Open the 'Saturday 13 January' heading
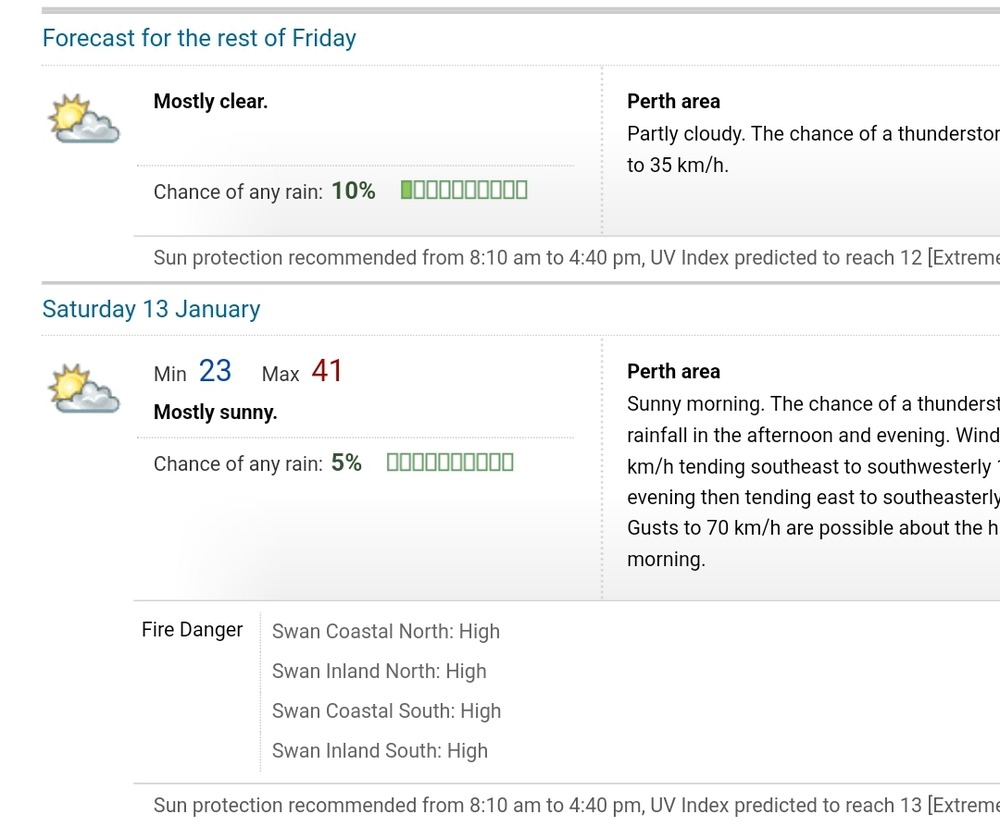Screen dimensions: 1000x827 [x=151, y=309]
